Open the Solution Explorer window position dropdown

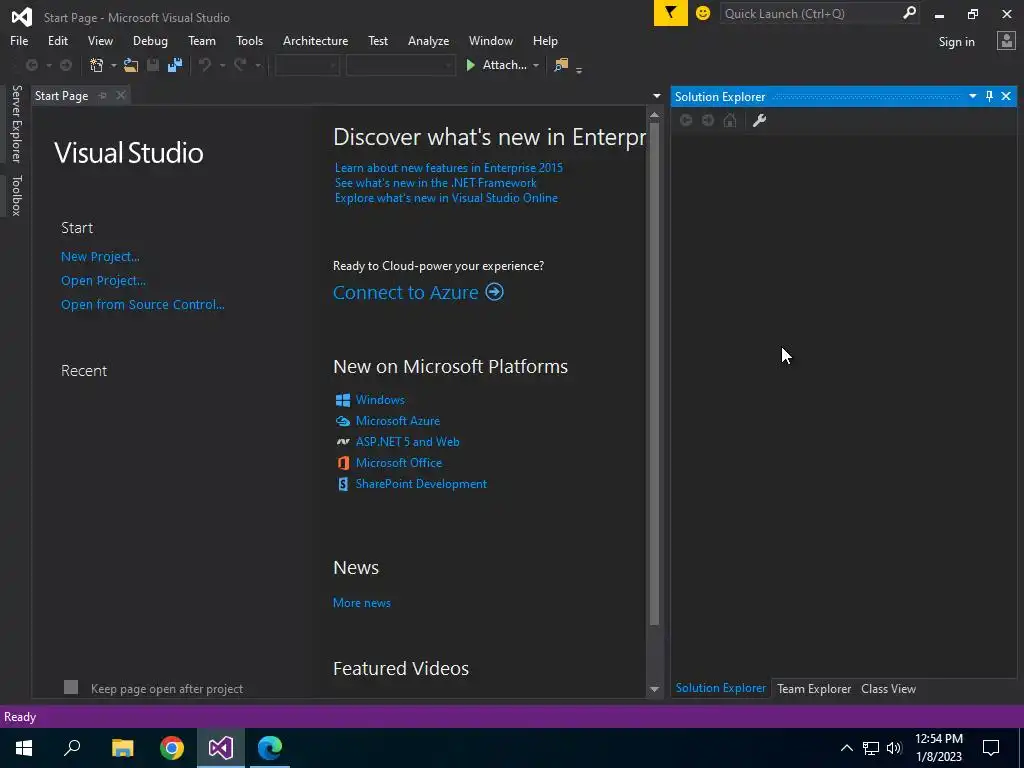tap(972, 96)
